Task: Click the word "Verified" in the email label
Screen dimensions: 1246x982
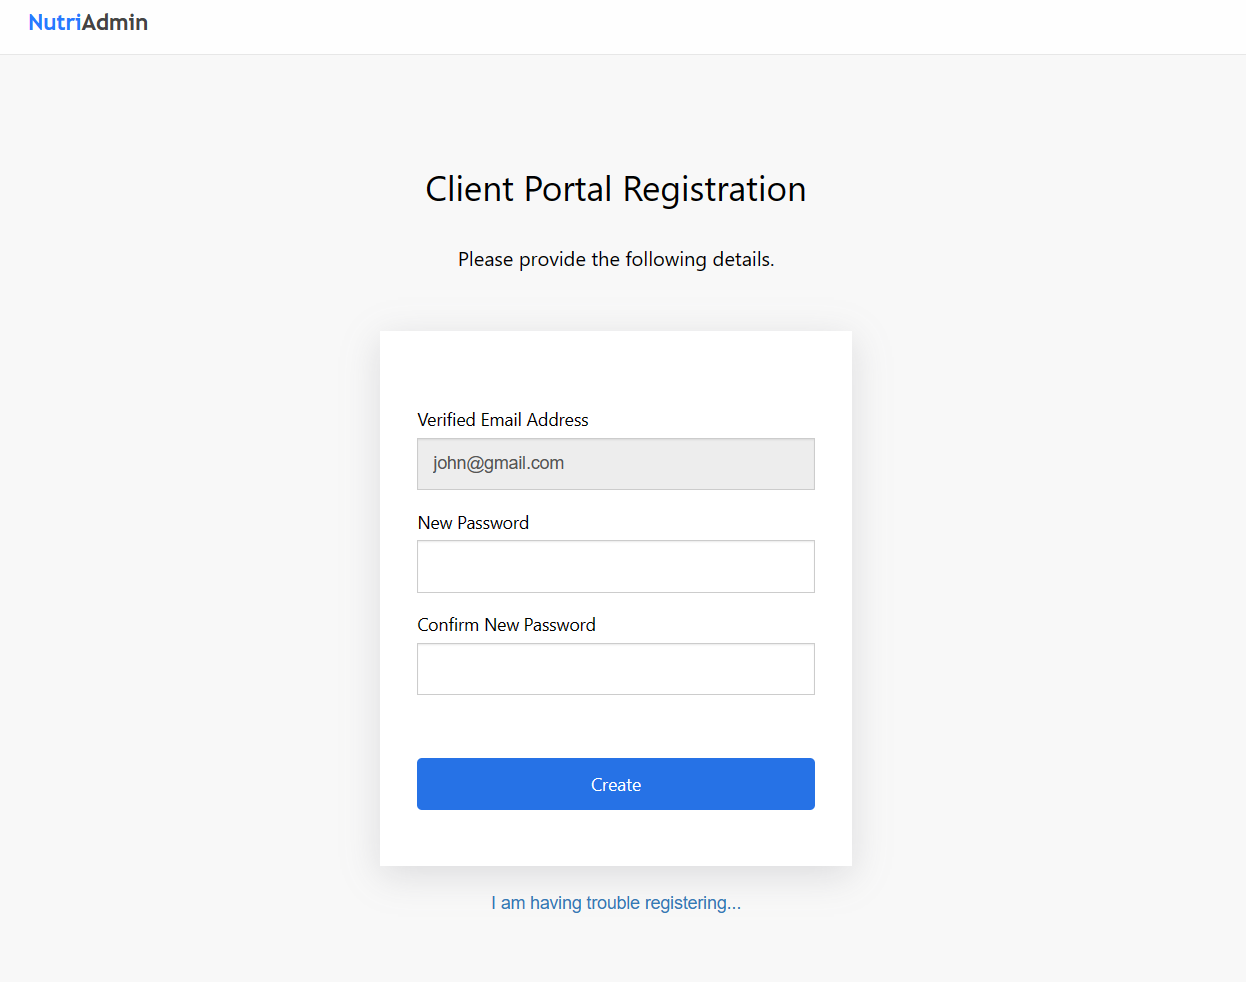Action: (446, 420)
